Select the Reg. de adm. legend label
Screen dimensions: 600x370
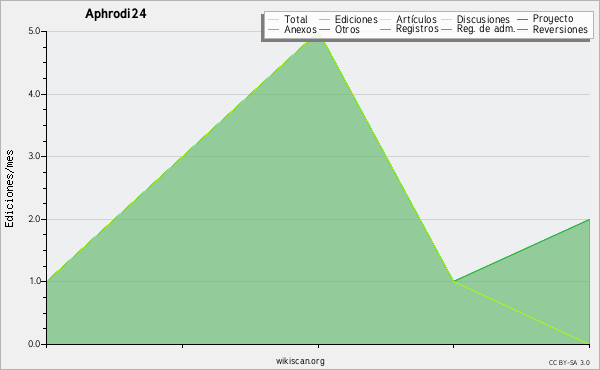[486, 29]
